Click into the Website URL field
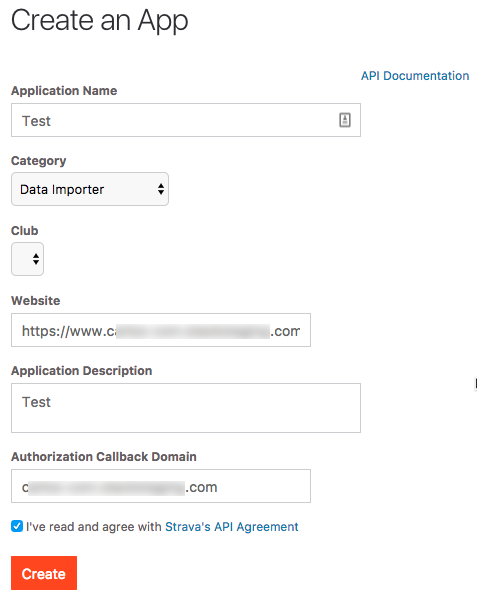This screenshot has width=477, height=598. [x=161, y=330]
